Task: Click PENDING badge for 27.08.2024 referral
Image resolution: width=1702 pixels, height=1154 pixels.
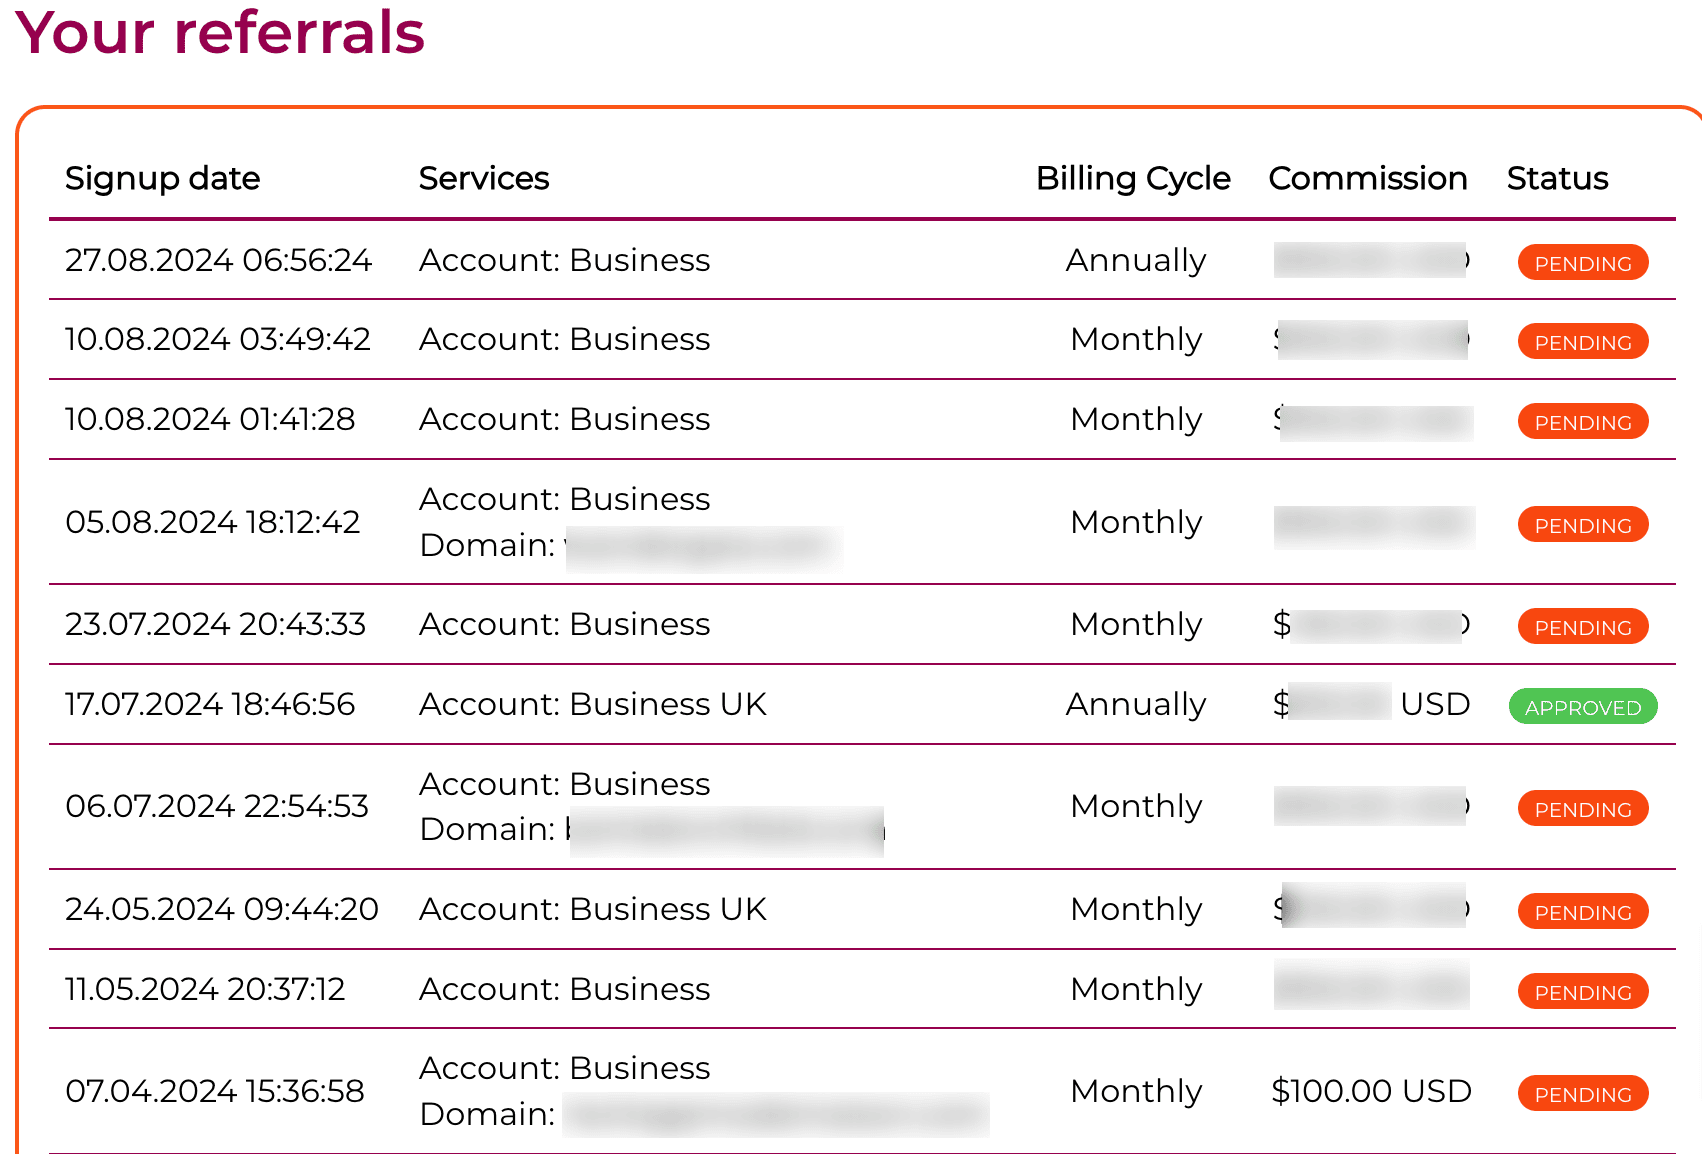Action: pyautogui.click(x=1582, y=263)
